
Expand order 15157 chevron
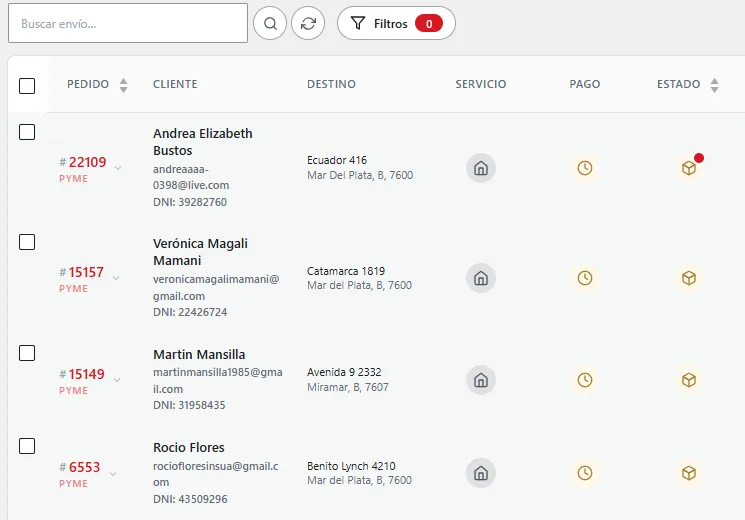[116, 278]
